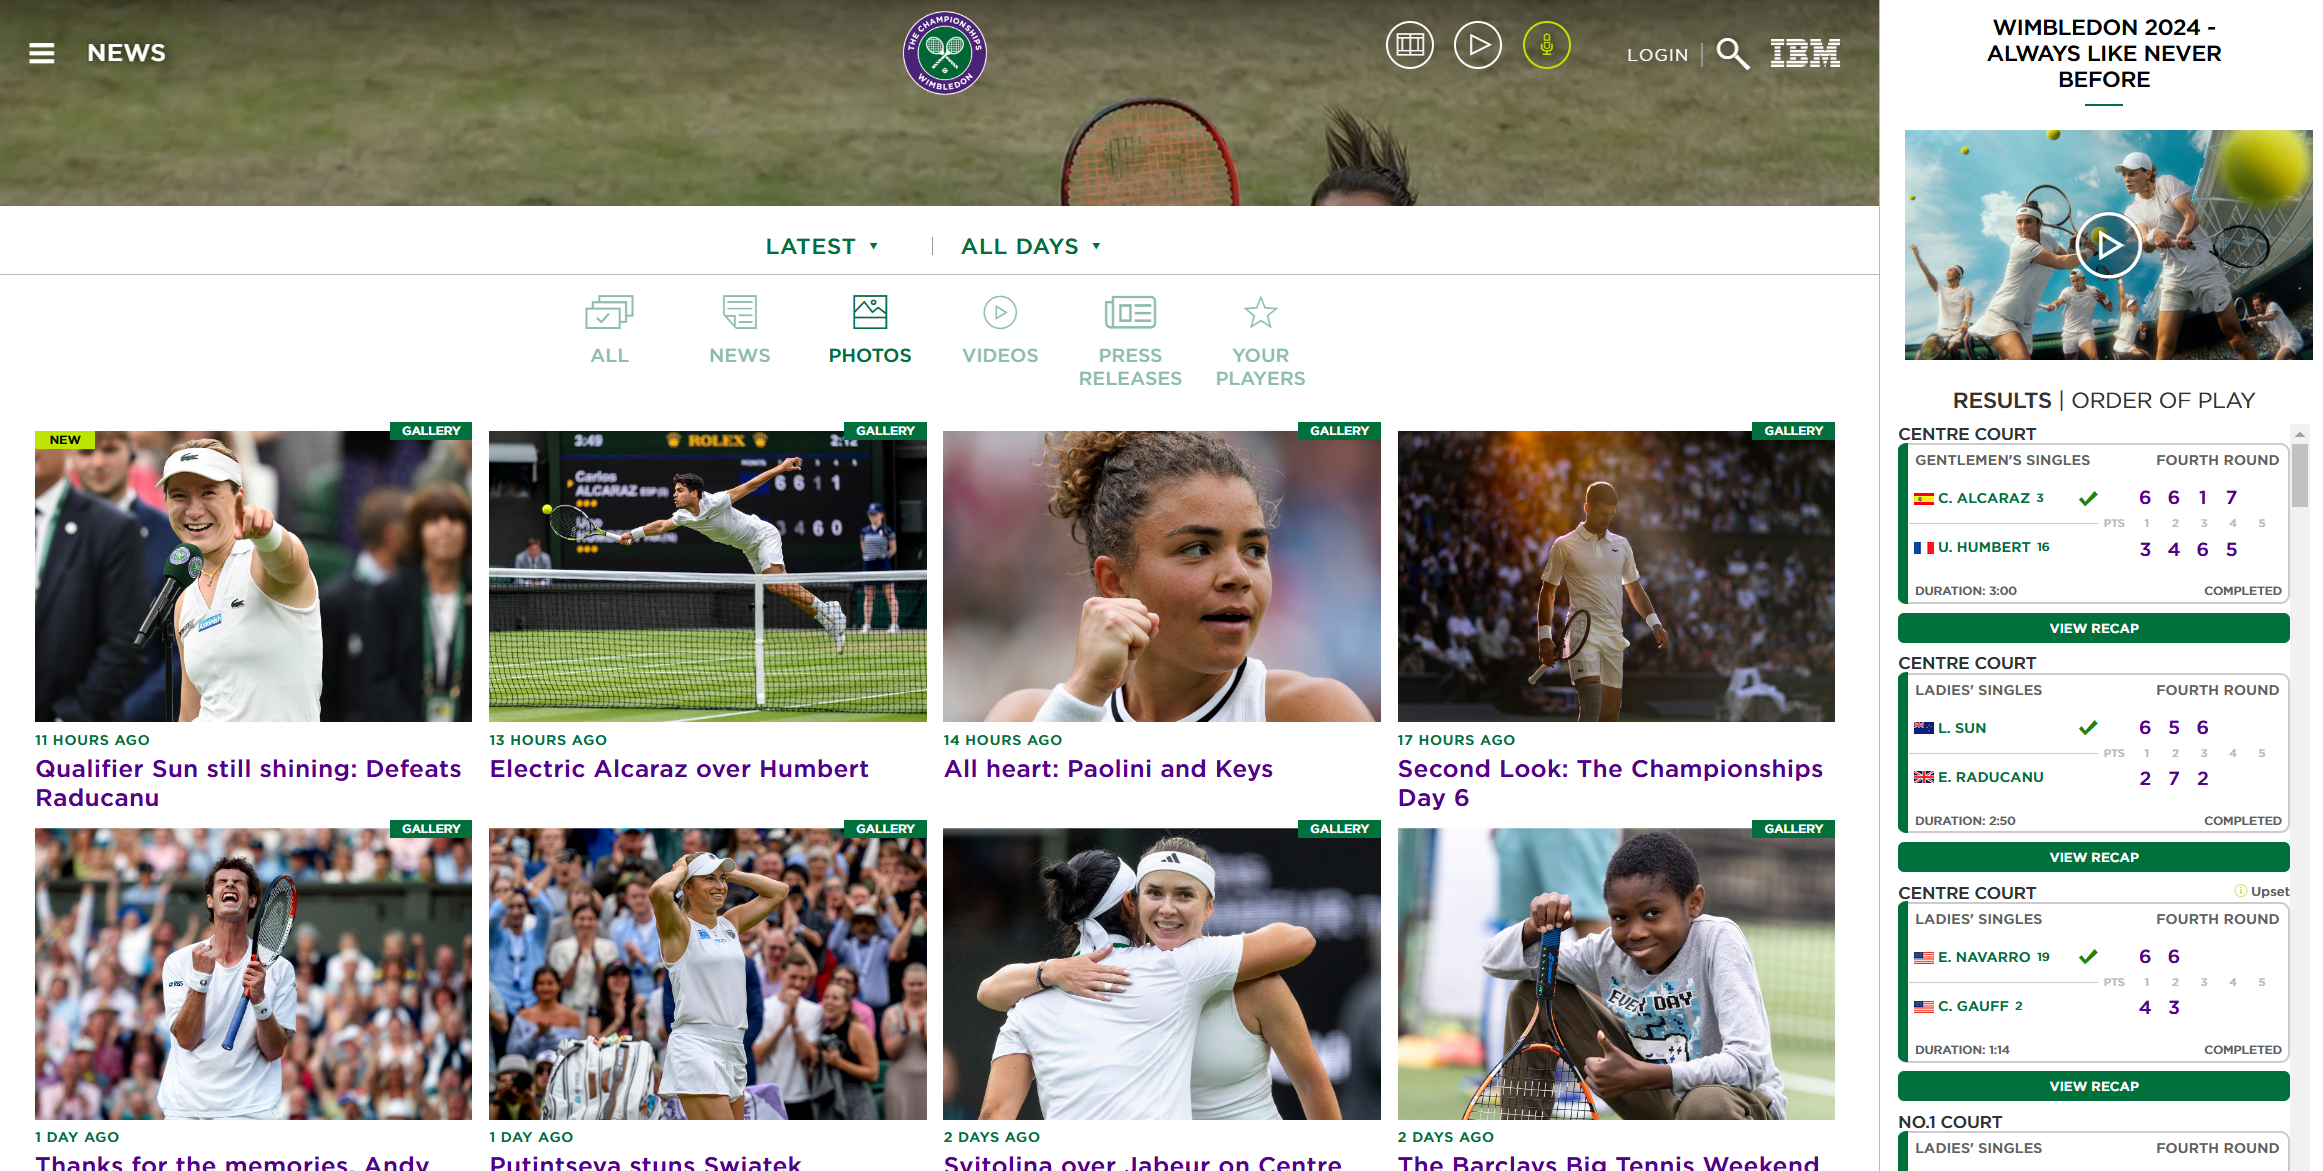Open All heart: Paolini and Keys article
2323x1171 pixels.
coord(1108,769)
